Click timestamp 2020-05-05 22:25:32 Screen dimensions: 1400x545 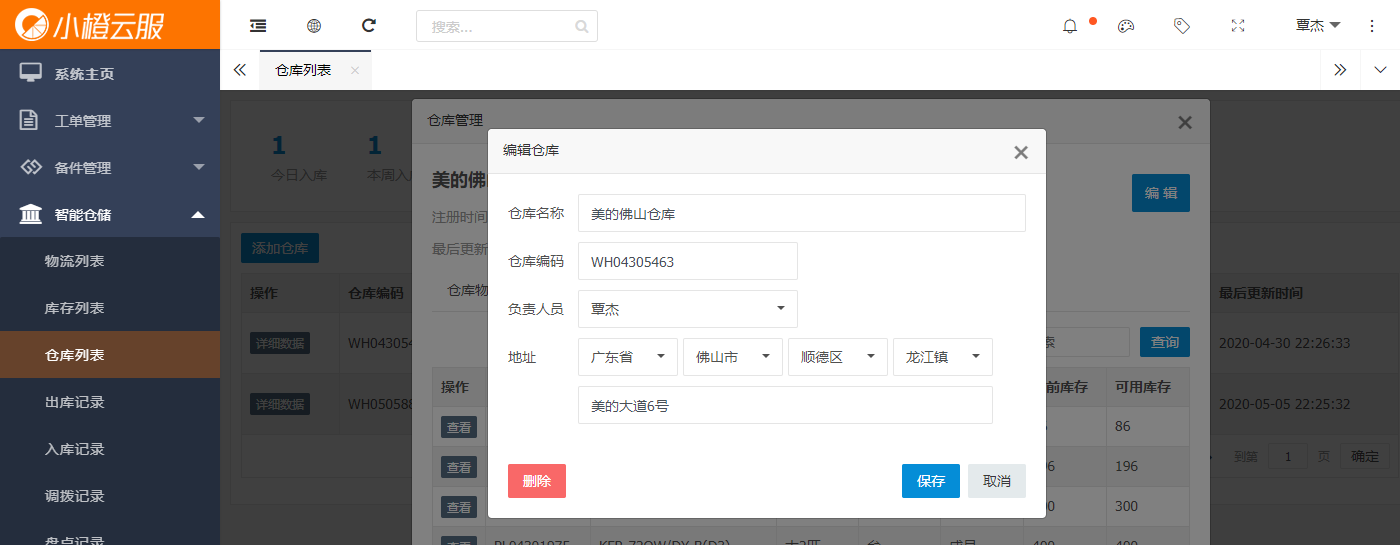[1284, 404]
